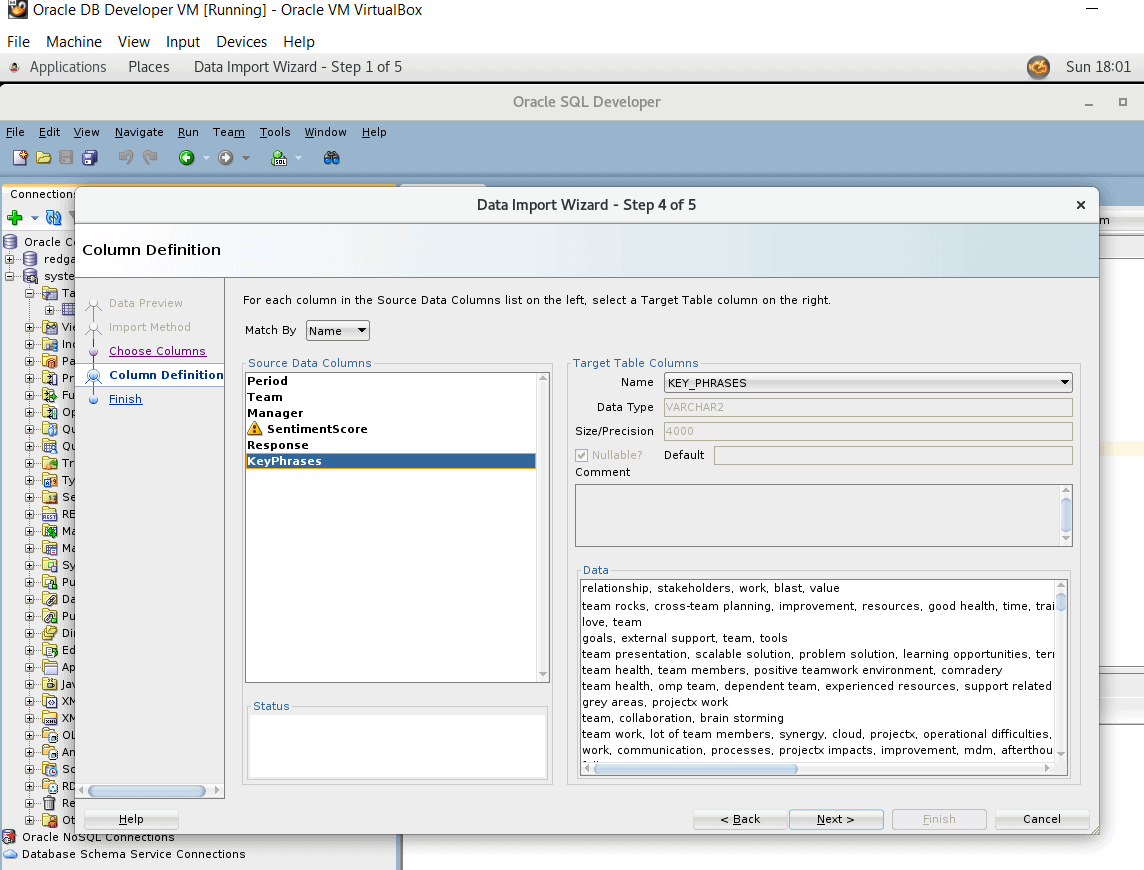1144x870 pixels.
Task: Collapse the system connection node
Action: point(9,276)
